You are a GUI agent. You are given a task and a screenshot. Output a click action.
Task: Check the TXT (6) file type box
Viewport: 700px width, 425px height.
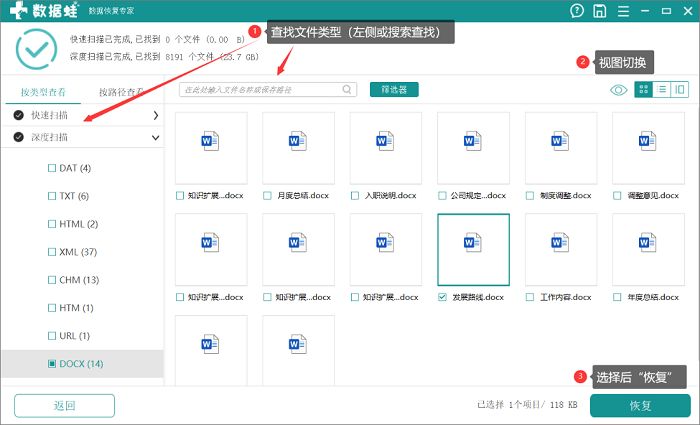coord(52,196)
